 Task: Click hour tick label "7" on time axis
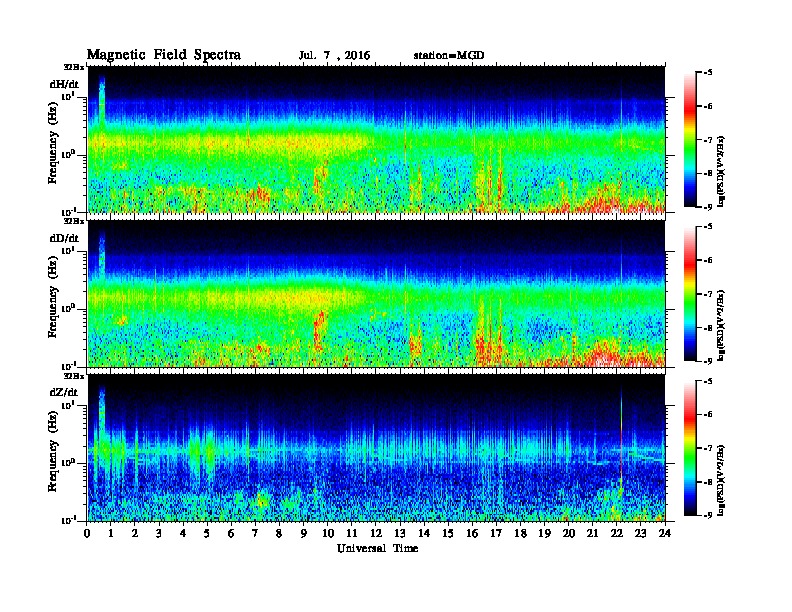[255, 534]
